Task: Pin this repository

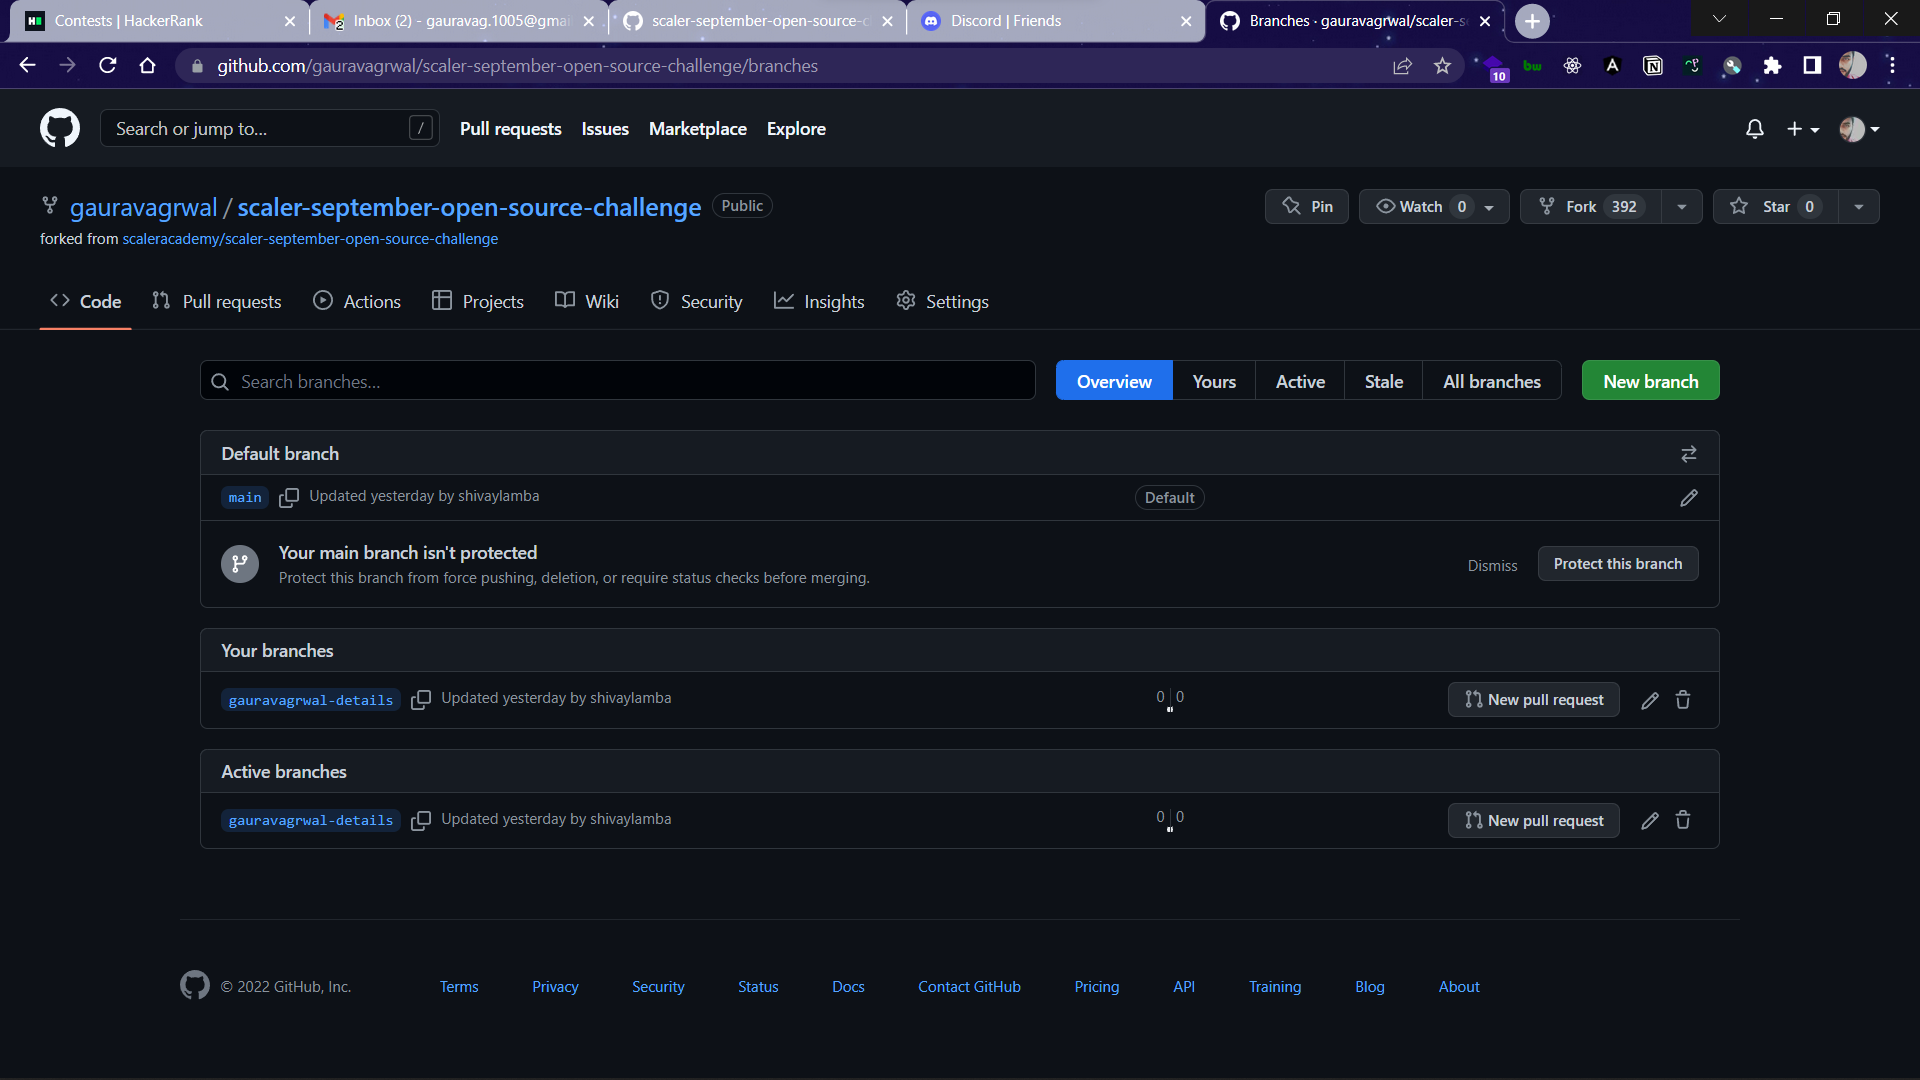Action: coord(1306,206)
